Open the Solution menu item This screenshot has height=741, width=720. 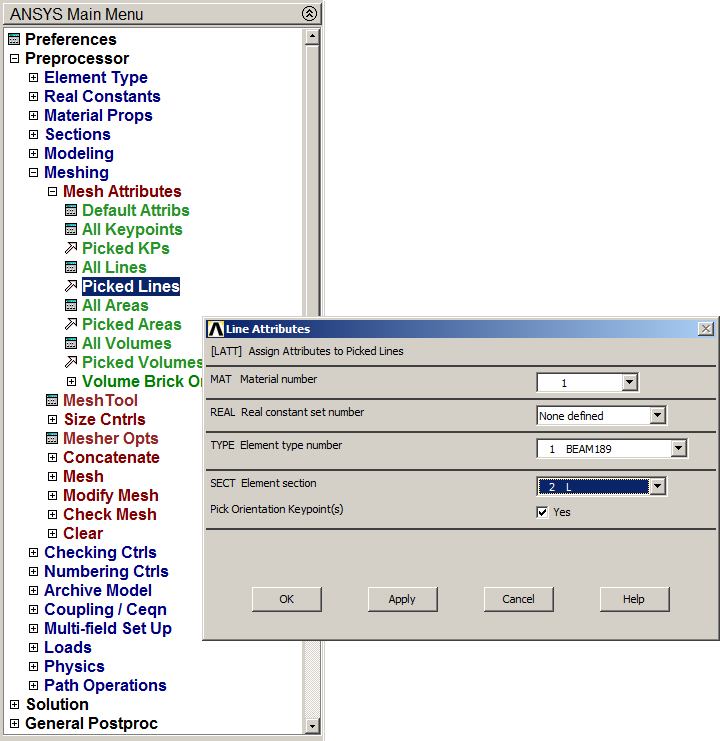tap(57, 705)
